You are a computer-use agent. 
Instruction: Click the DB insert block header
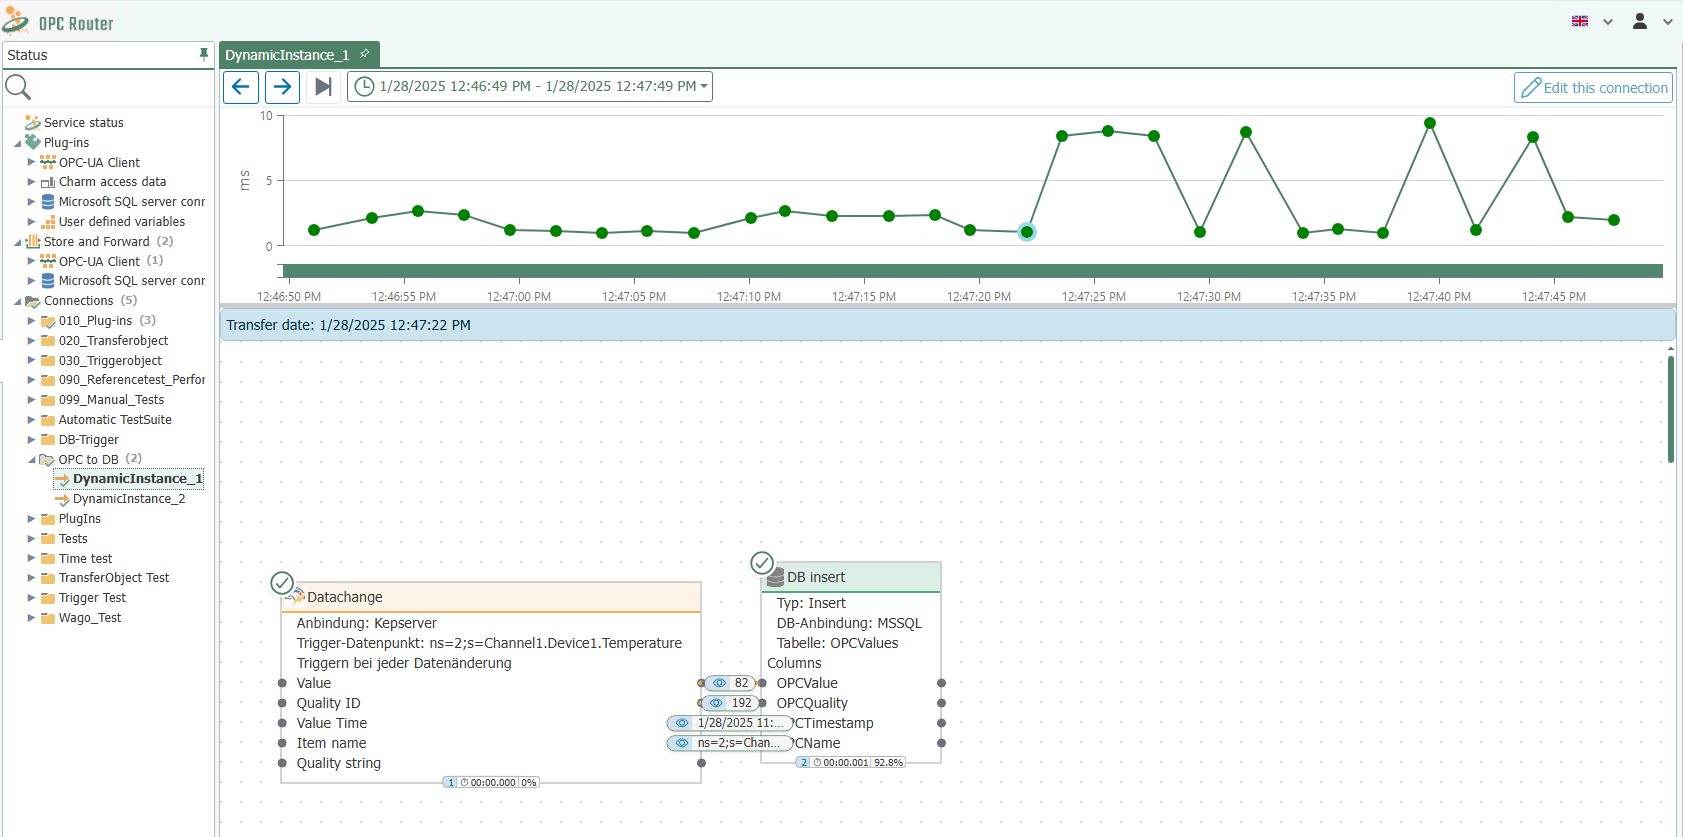pyautogui.click(x=851, y=577)
